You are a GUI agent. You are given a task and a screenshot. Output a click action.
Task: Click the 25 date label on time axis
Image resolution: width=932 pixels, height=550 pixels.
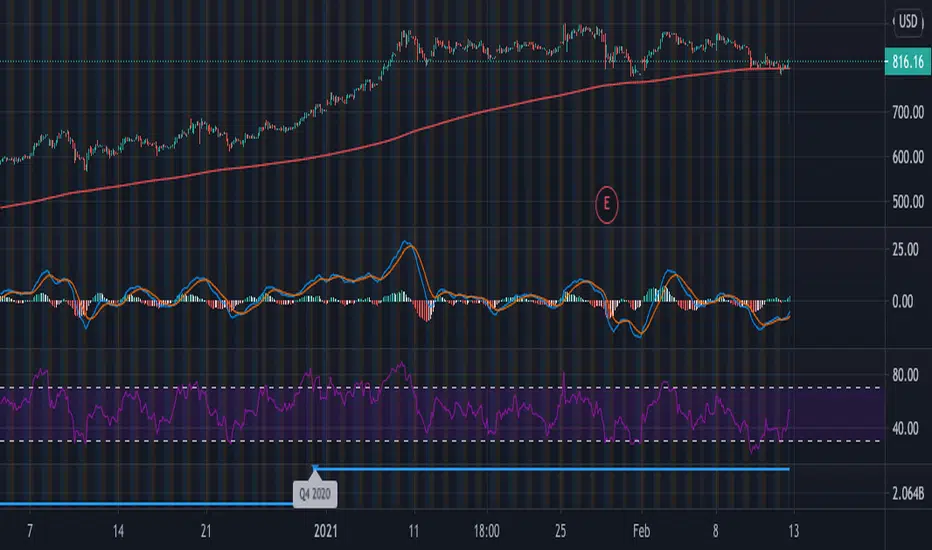pyautogui.click(x=561, y=531)
